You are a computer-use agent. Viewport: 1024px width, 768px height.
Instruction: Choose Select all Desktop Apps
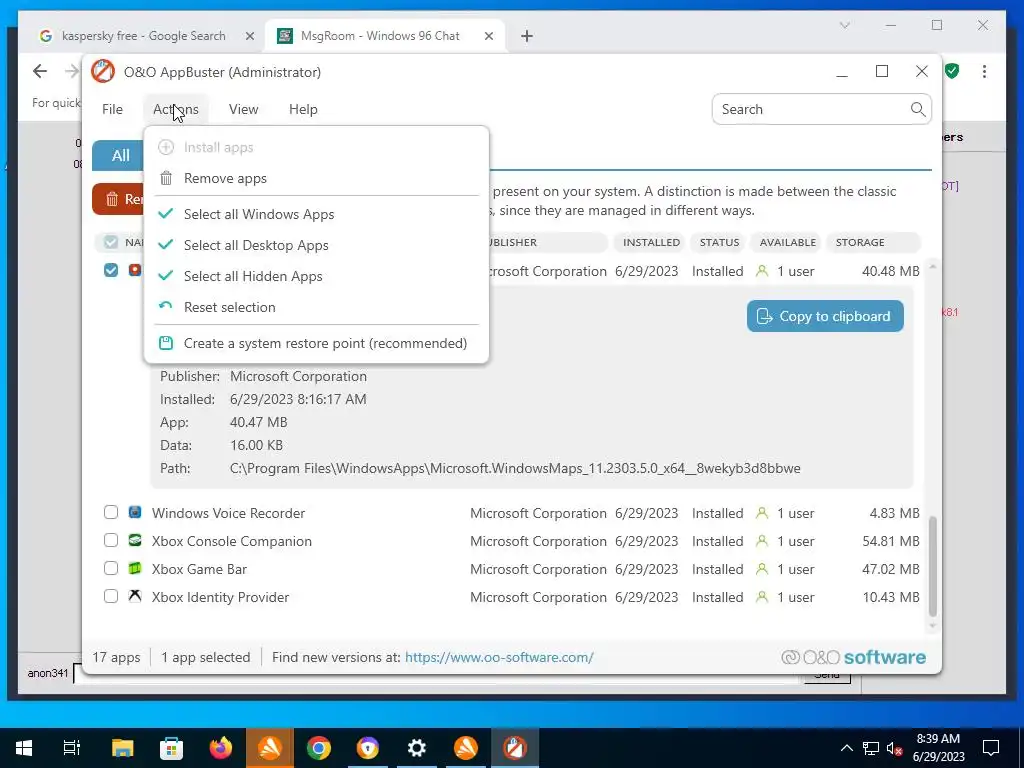click(316, 245)
